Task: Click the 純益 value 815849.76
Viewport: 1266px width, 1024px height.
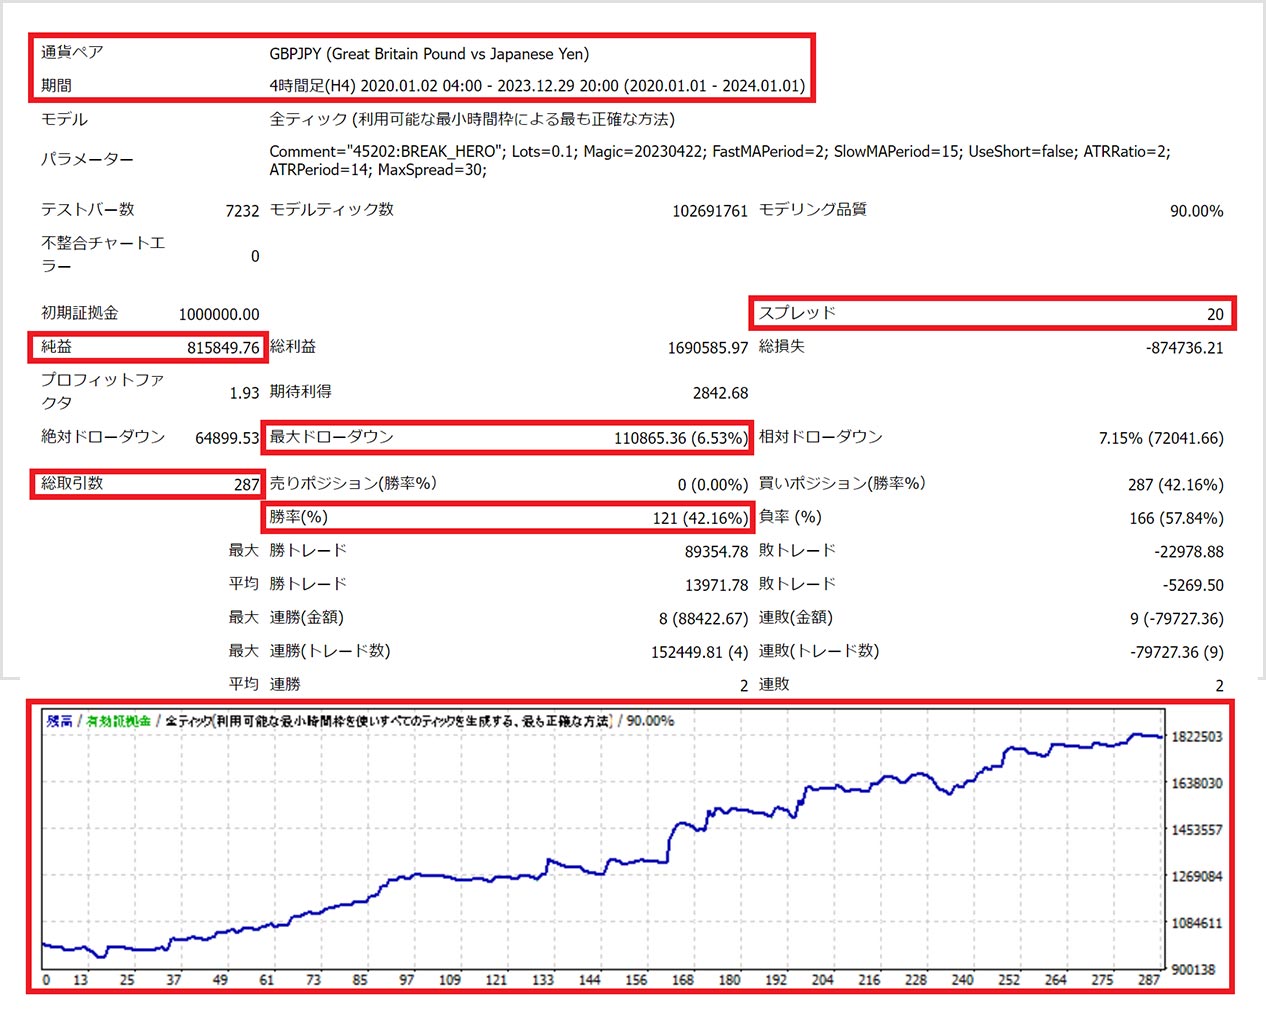Action: (223, 348)
